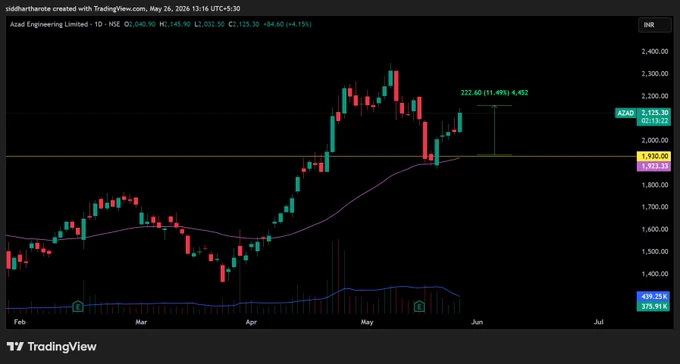Image resolution: width=680 pixels, height=364 pixels.
Task: Click the Feb label on time axis
Action: tap(19, 322)
